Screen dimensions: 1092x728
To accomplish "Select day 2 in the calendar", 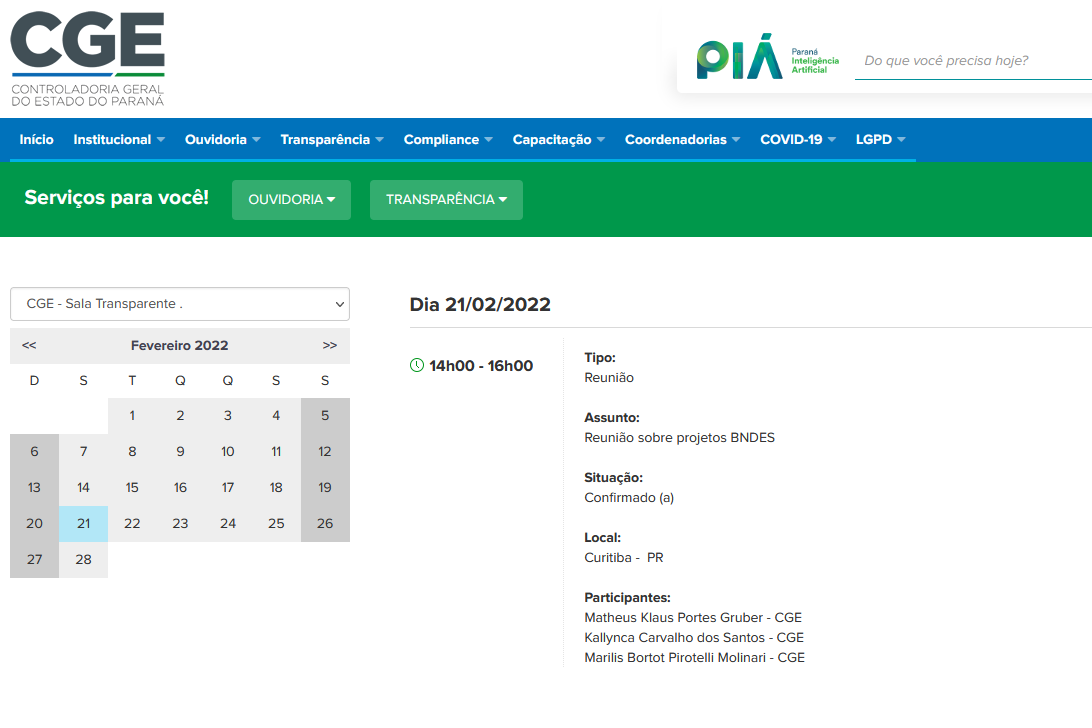I will click(180, 416).
